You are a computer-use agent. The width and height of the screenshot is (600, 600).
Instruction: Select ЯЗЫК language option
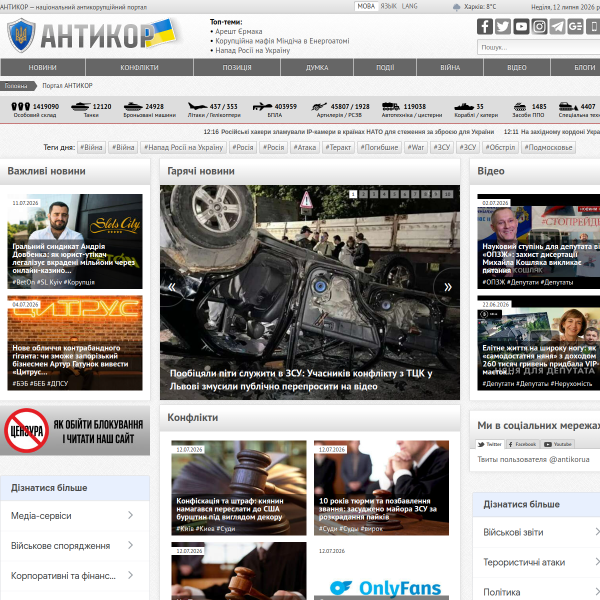tap(388, 6)
